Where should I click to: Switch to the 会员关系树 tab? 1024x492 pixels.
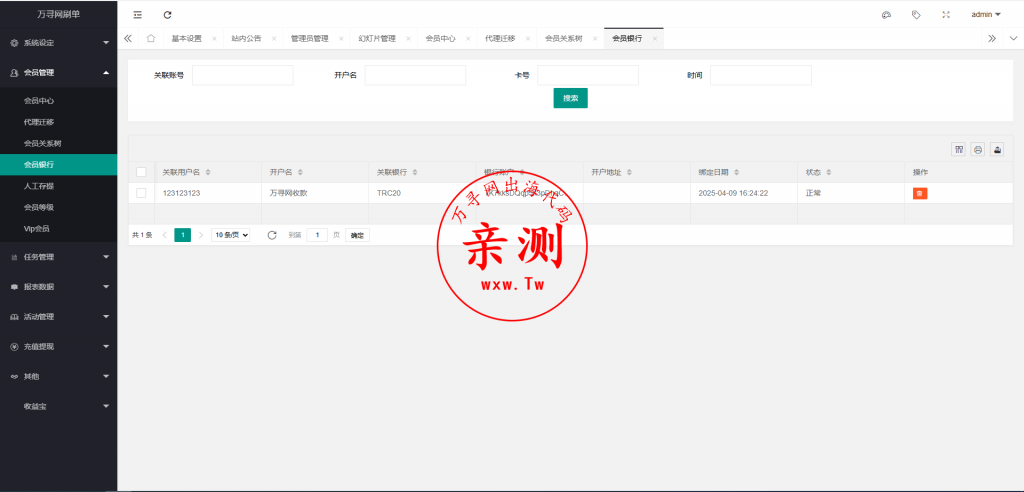pos(564,39)
